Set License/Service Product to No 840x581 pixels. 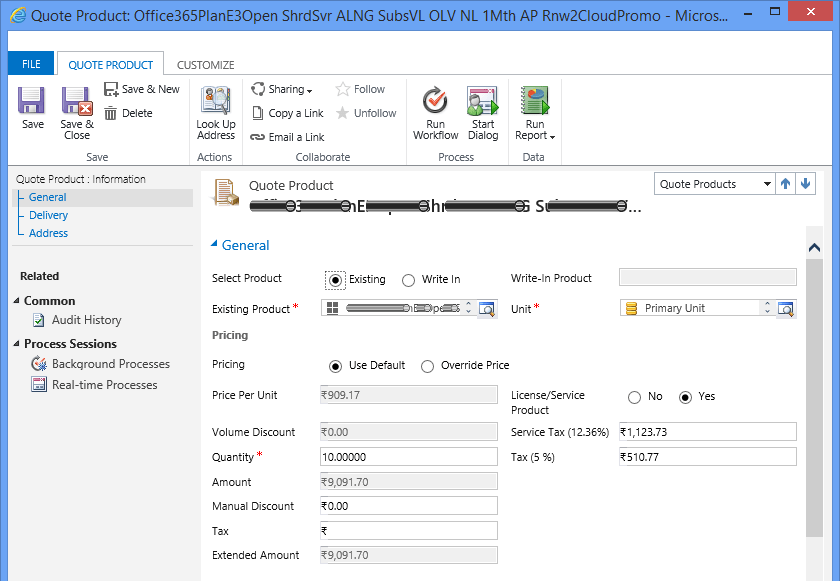coord(634,397)
